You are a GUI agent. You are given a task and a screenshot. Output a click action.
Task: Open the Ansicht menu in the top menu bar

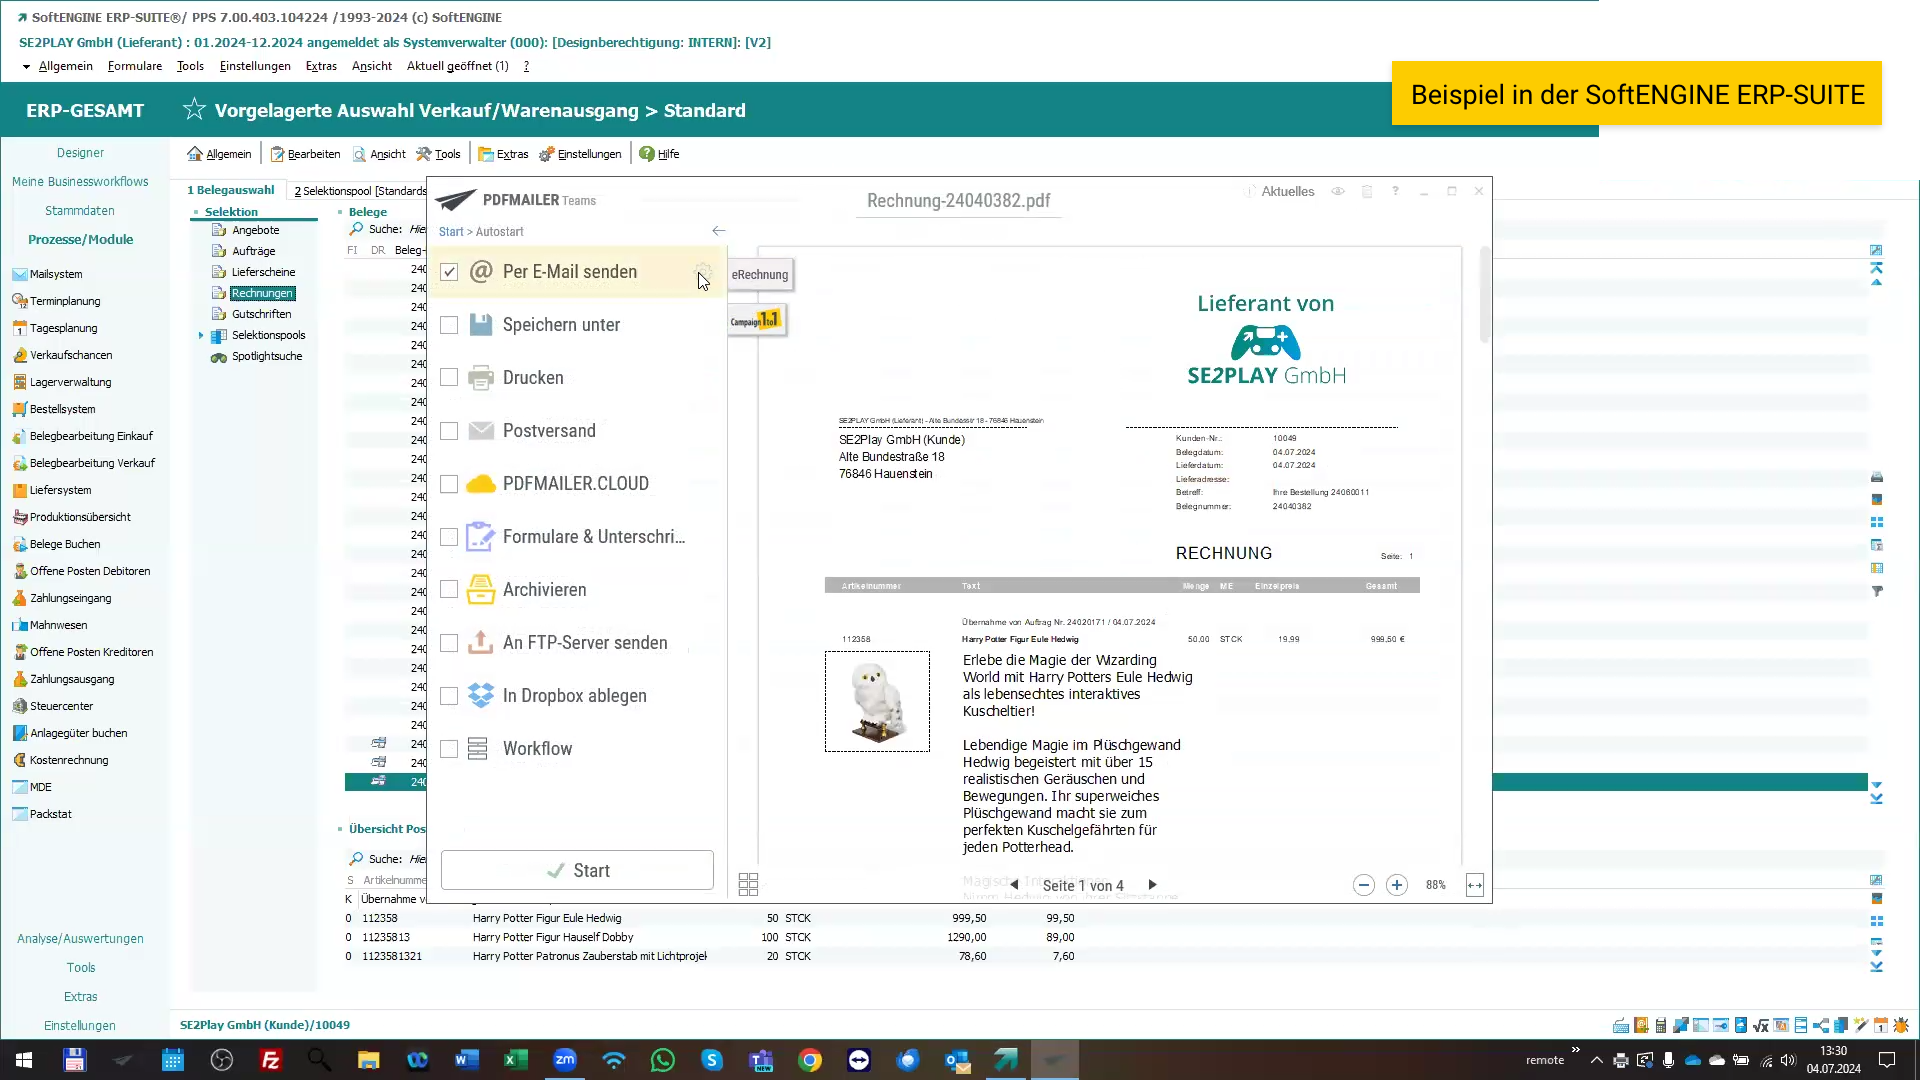coord(371,66)
